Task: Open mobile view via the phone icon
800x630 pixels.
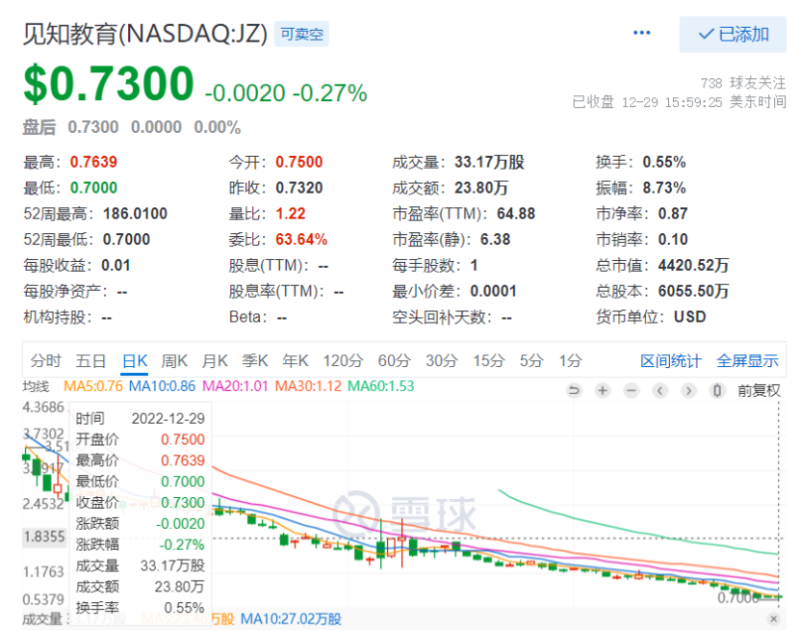Action: [x=716, y=390]
